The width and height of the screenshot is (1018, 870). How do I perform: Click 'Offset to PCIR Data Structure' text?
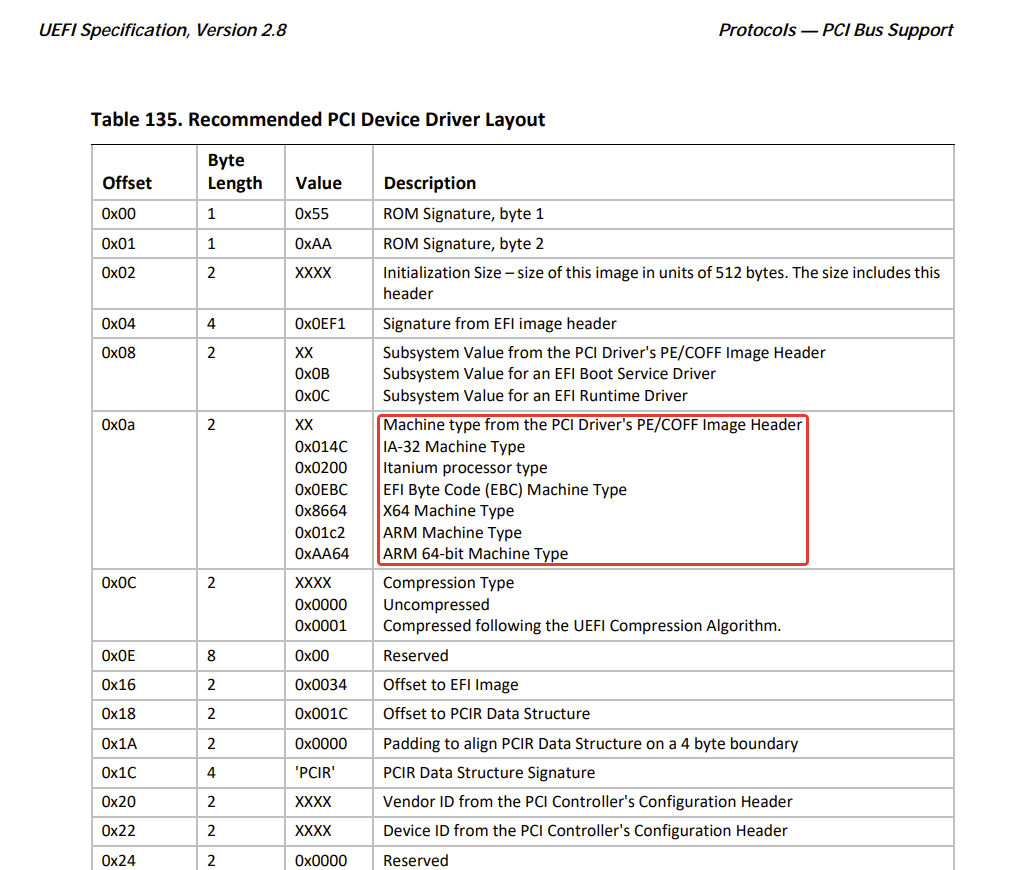[x=486, y=714]
